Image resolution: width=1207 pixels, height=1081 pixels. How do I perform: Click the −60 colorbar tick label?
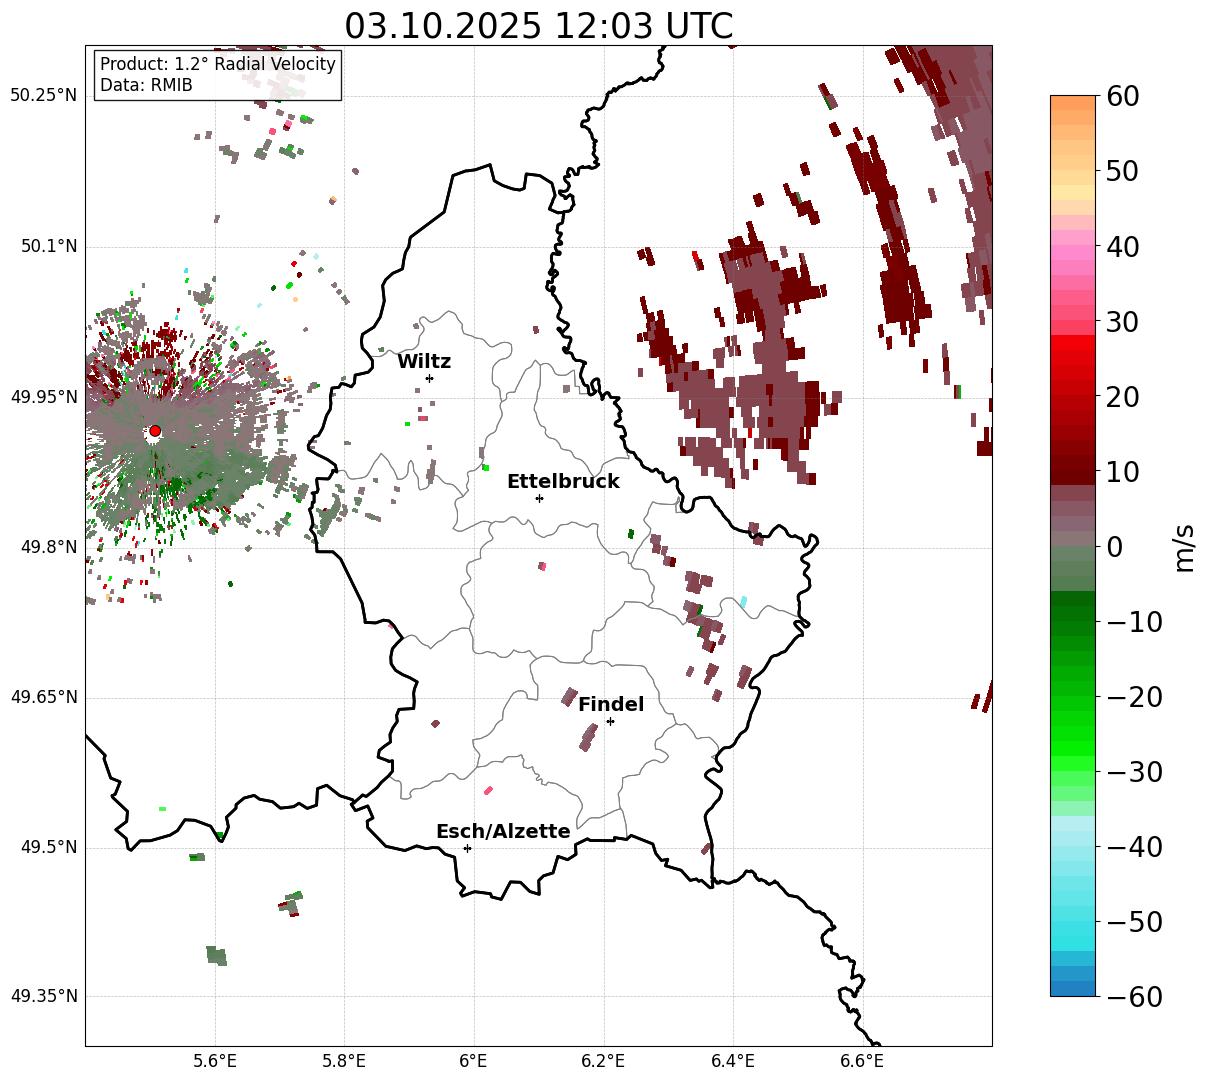point(1135,997)
